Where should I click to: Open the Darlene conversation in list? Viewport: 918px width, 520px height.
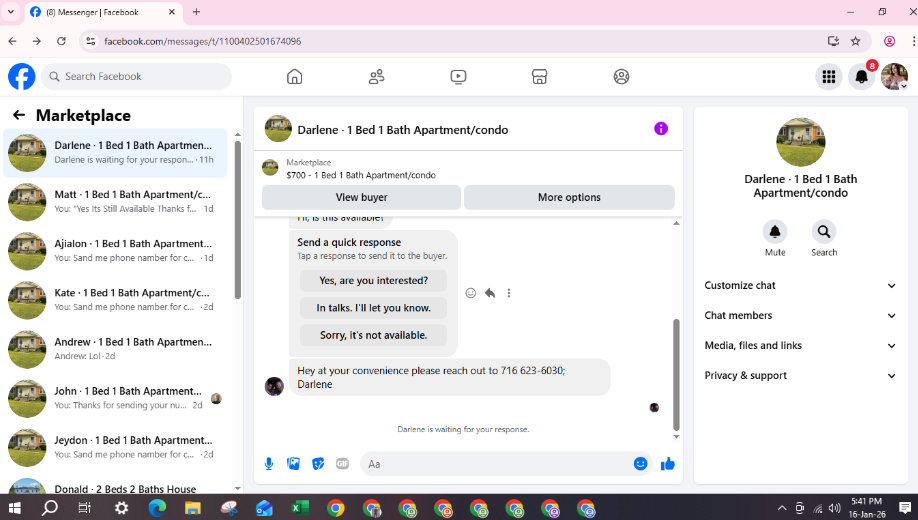[x=115, y=152]
